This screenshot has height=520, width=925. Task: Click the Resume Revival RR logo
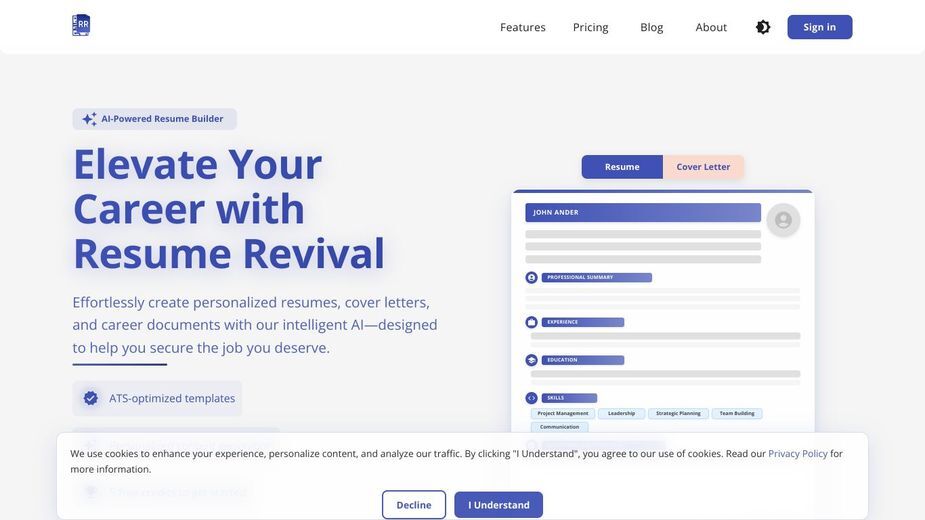(x=81, y=25)
